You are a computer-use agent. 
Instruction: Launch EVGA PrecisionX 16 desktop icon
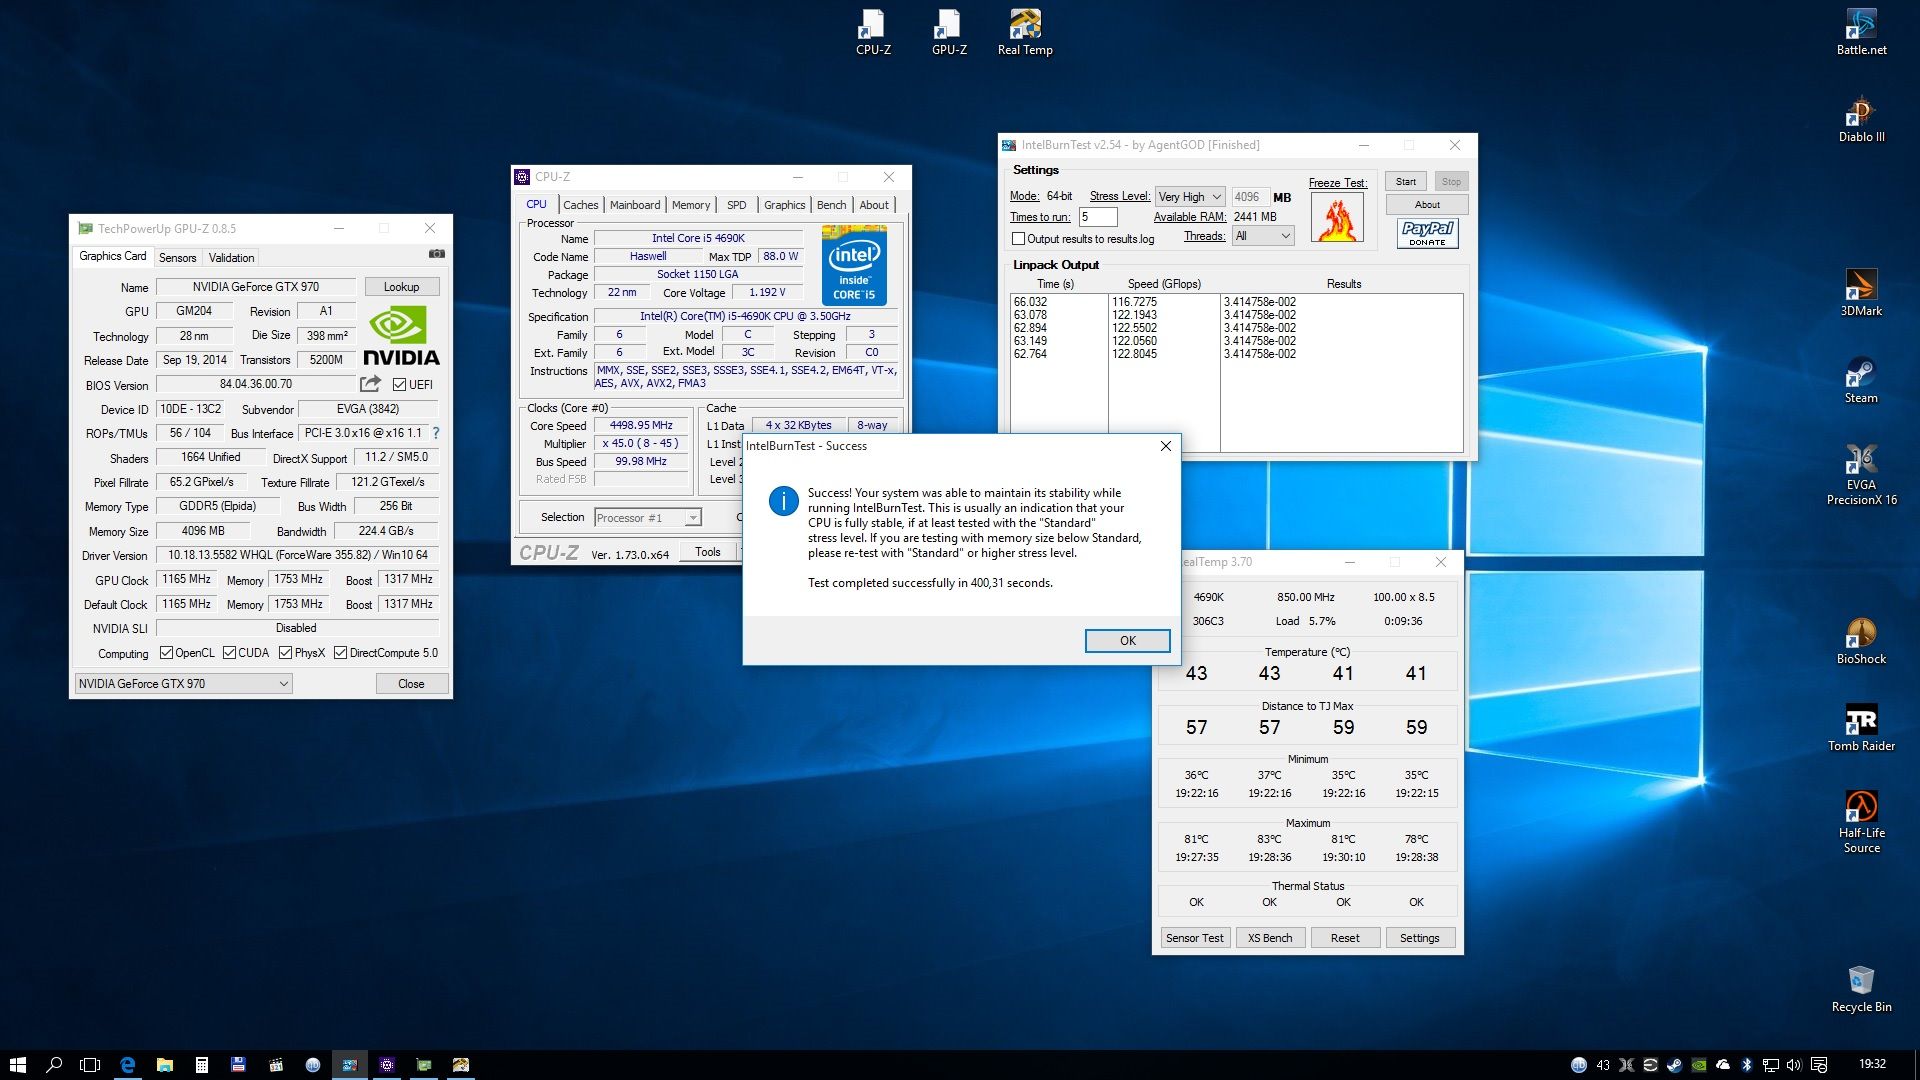coord(1861,474)
